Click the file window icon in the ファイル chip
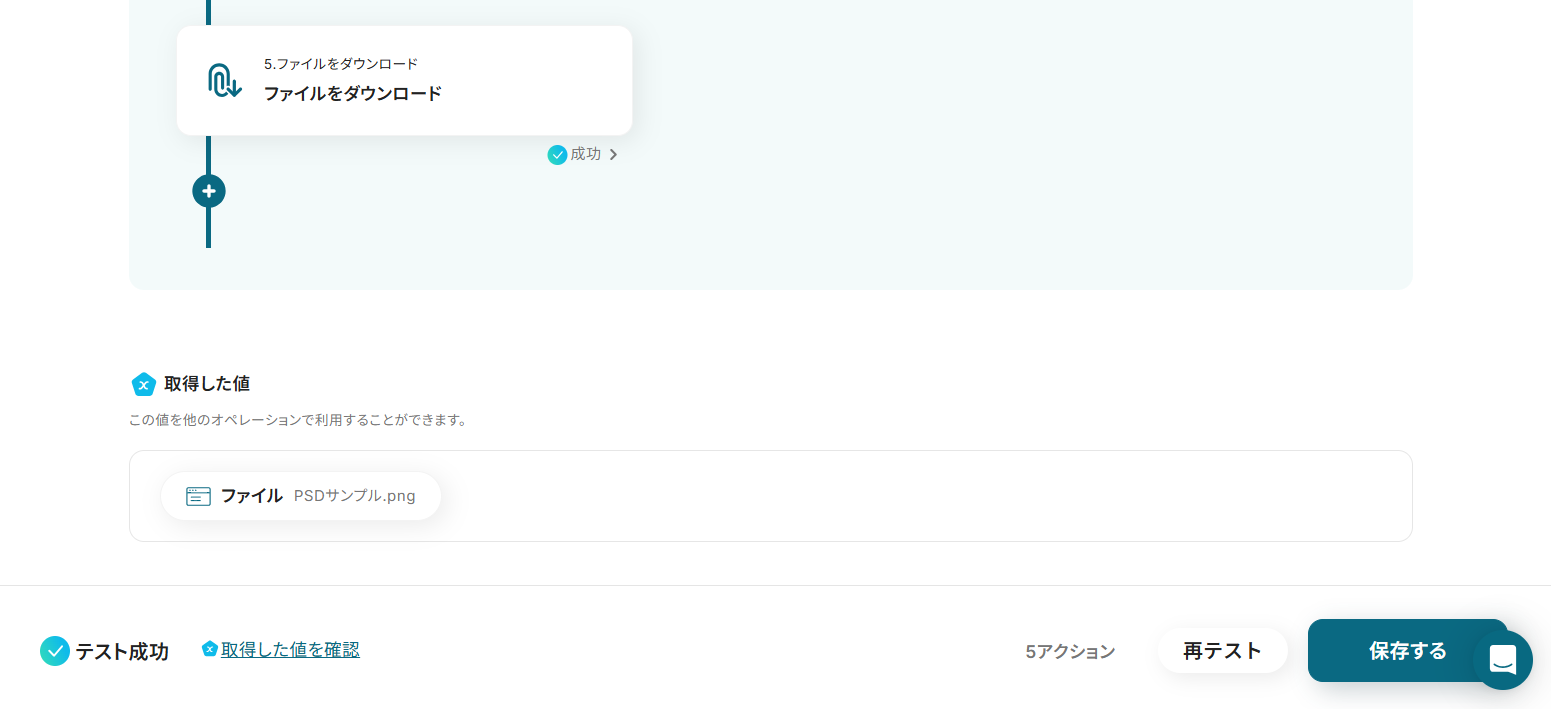 coord(198,496)
